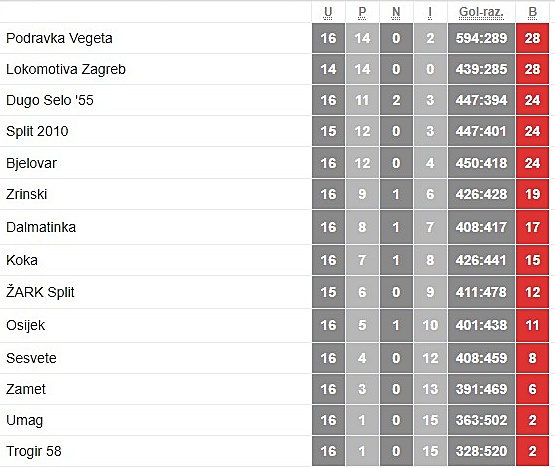Click the Bjelovar team name
555x468 pixels.
pyautogui.click(x=32, y=163)
